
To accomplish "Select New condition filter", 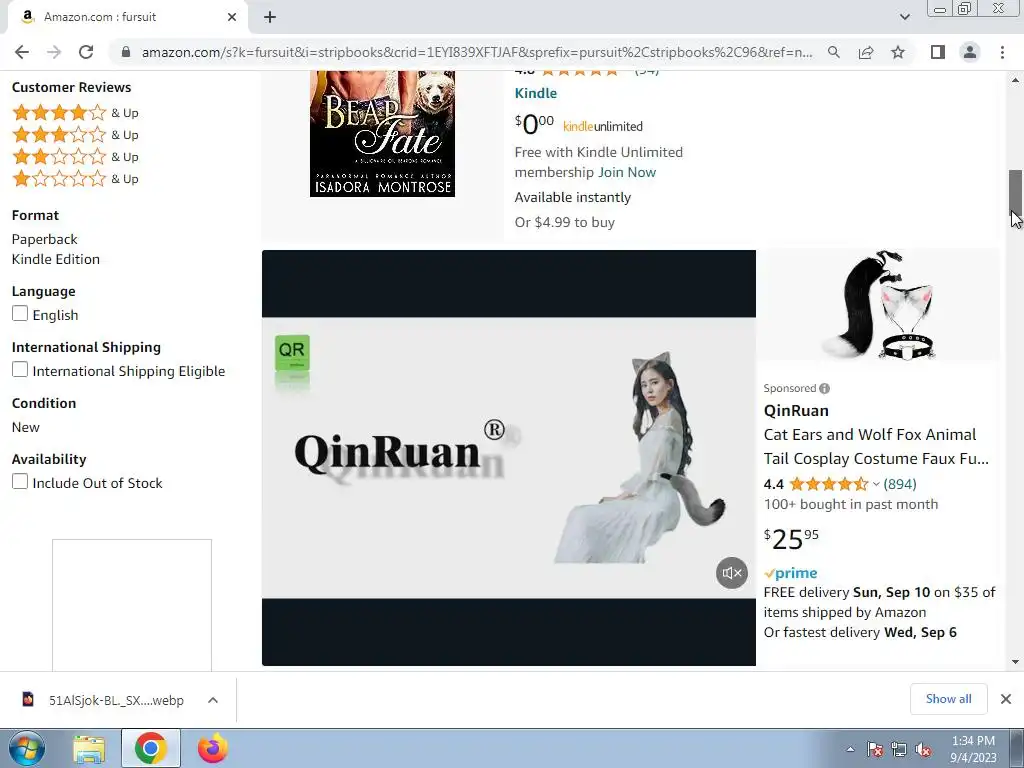I will 25,427.
